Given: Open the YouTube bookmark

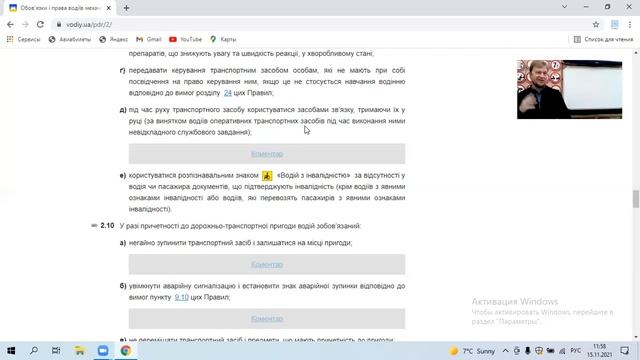Looking at the screenshot, I should pos(185,39).
